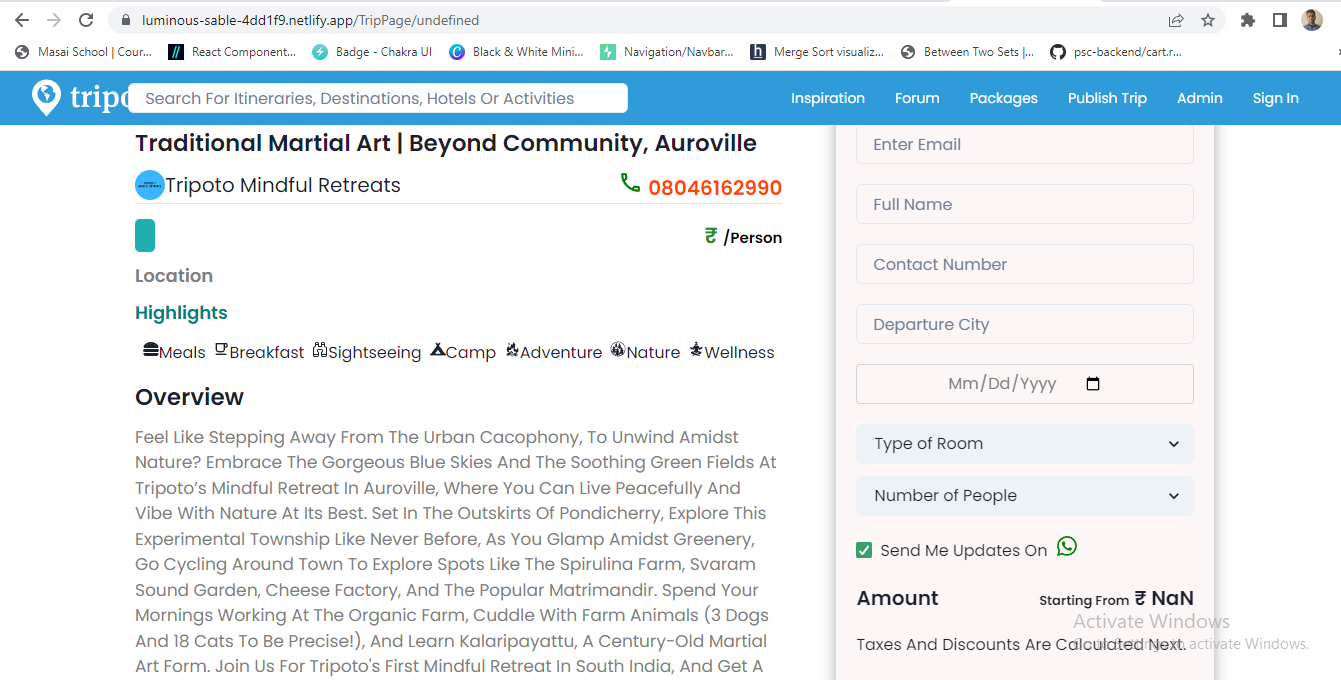Open the Chrome extensions puzzle icon

pyautogui.click(x=1247, y=20)
